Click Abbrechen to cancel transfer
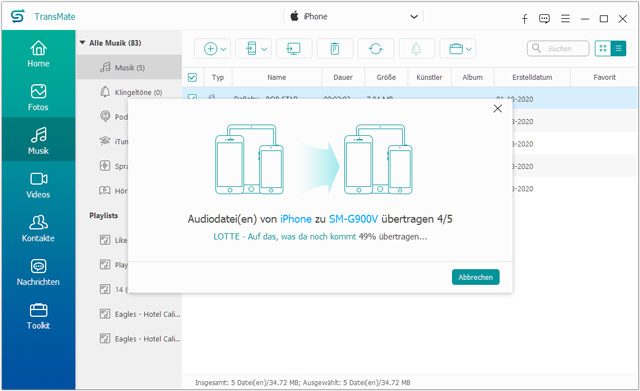Screen dimensions: 640x391 (476, 277)
